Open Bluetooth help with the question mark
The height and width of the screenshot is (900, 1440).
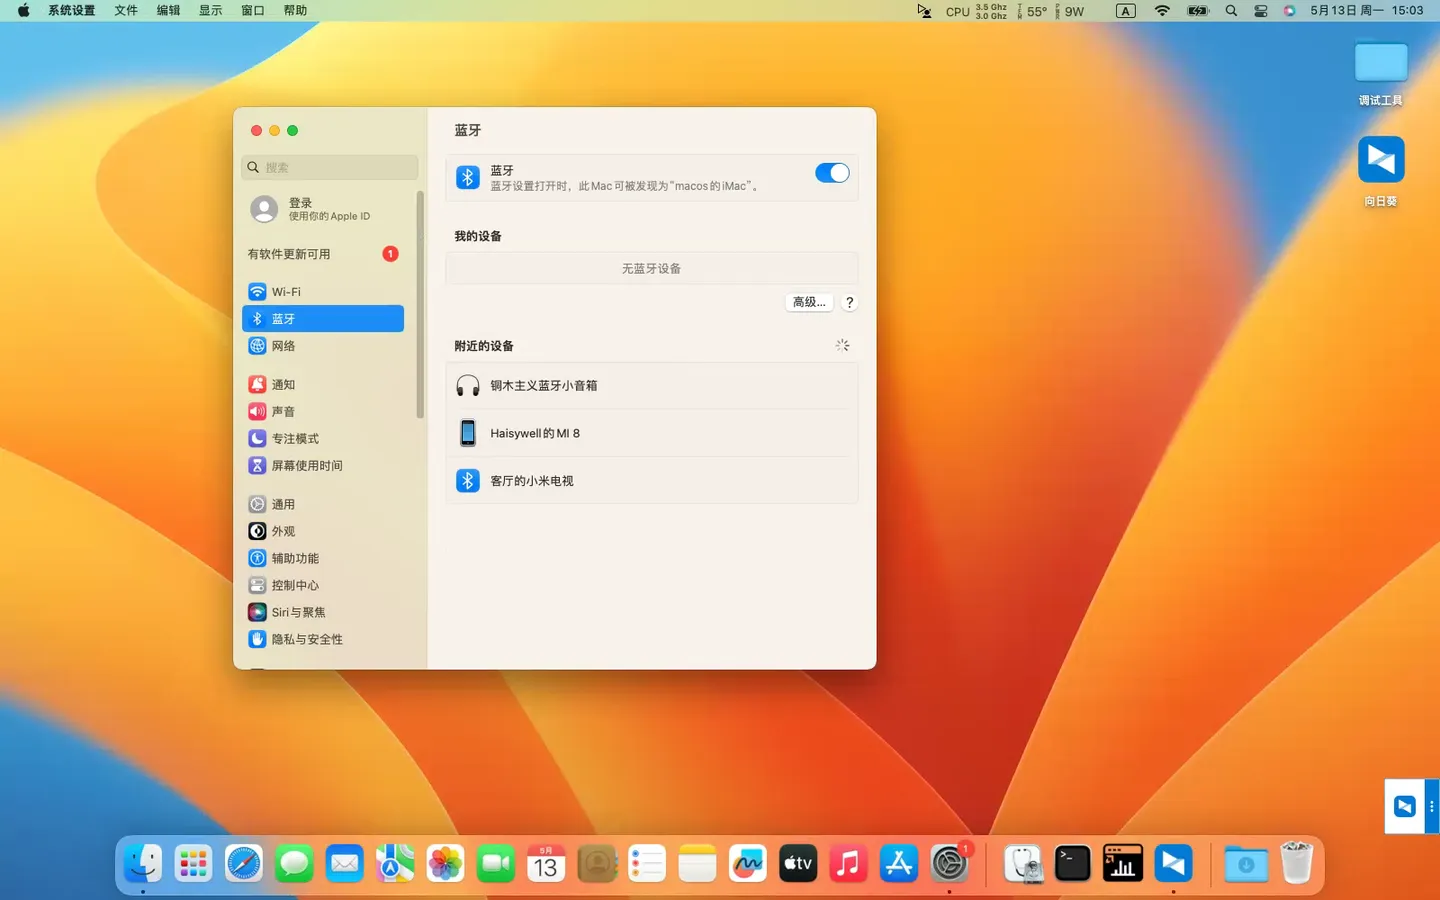[x=849, y=301]
